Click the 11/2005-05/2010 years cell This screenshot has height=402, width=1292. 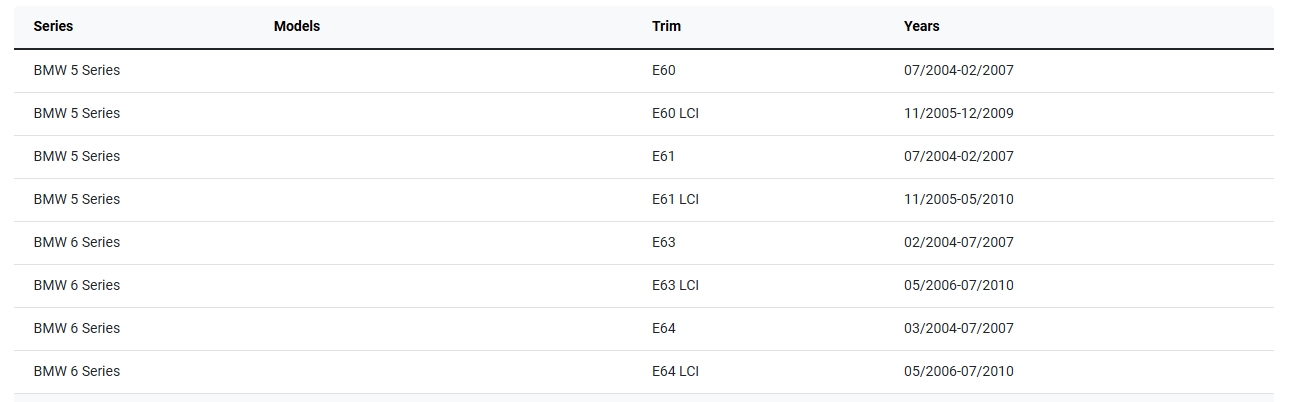[x=958, y=200]
